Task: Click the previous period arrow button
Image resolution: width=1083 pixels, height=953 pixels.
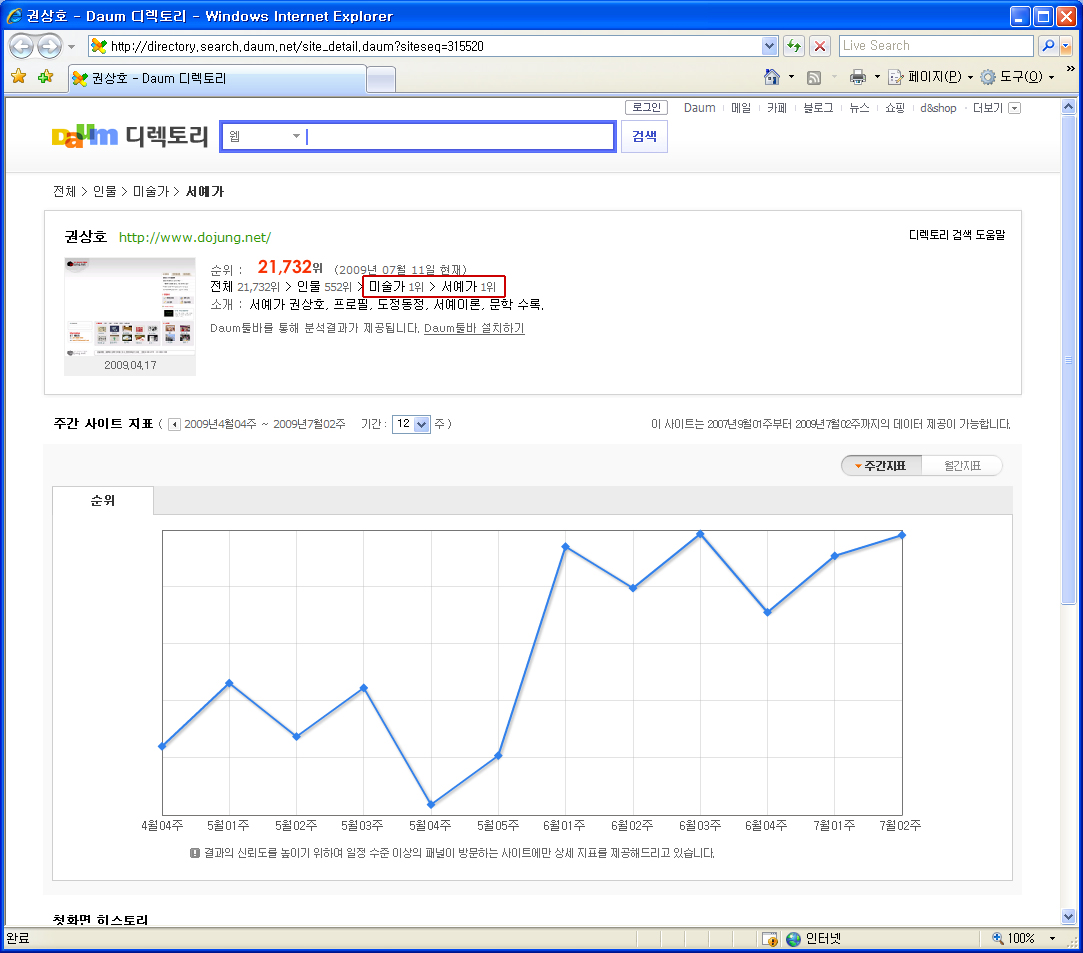Action: click(x=174, y=424)
